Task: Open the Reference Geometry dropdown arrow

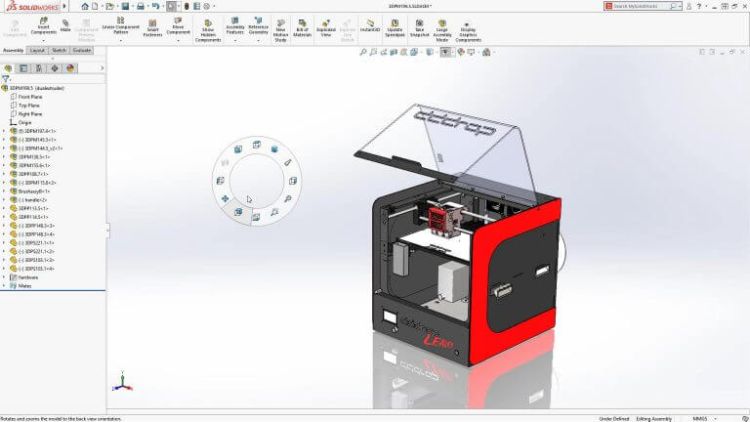Action: point(258,41)
